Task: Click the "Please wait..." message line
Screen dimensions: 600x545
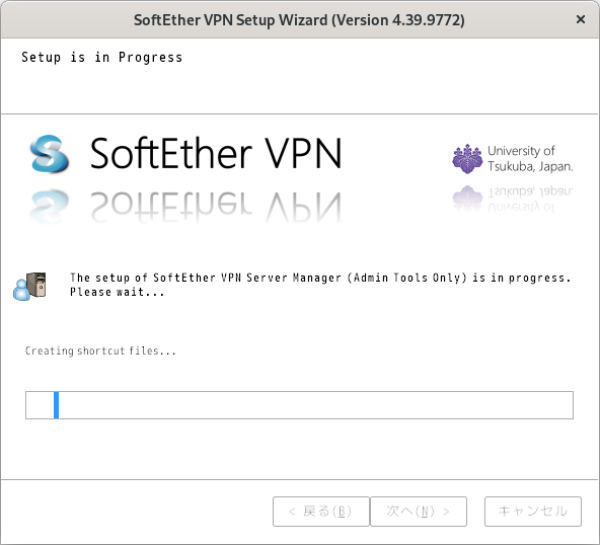Action: pos(117,293)
